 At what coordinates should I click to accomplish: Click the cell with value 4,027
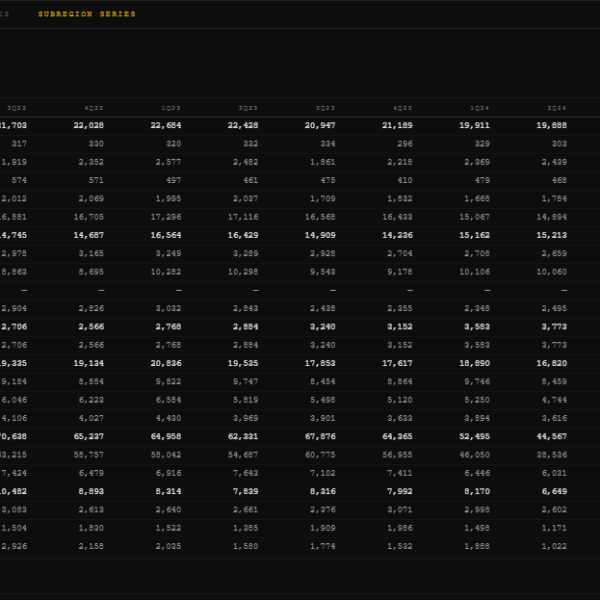pyautogui.click(x=91, y=418)
